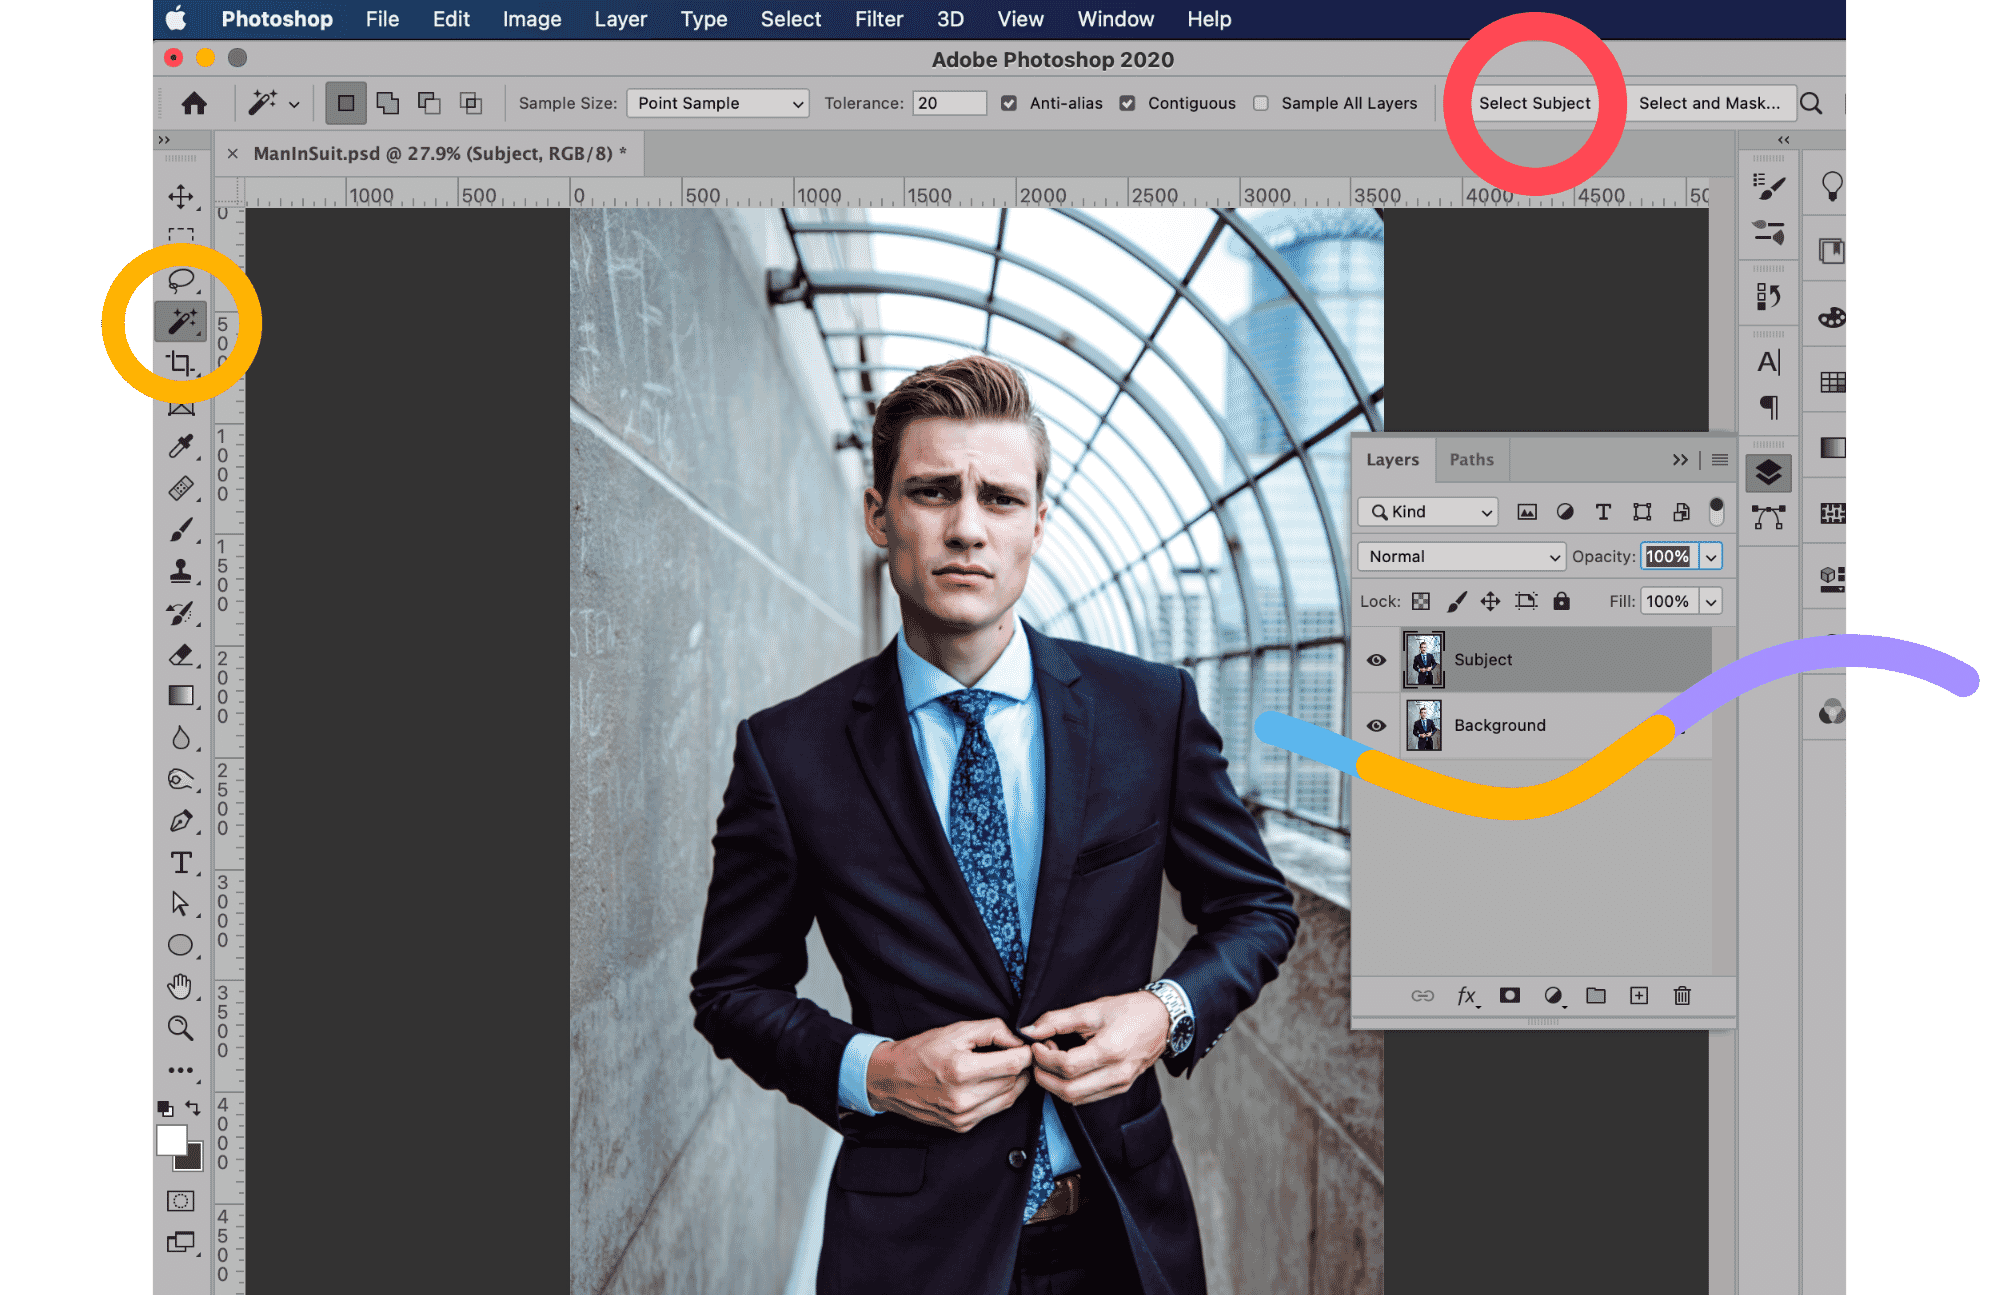Screen dimensions: 1999x1296
Task: Select the Zoom tool in toolbar
Action: coord(181,1028)
